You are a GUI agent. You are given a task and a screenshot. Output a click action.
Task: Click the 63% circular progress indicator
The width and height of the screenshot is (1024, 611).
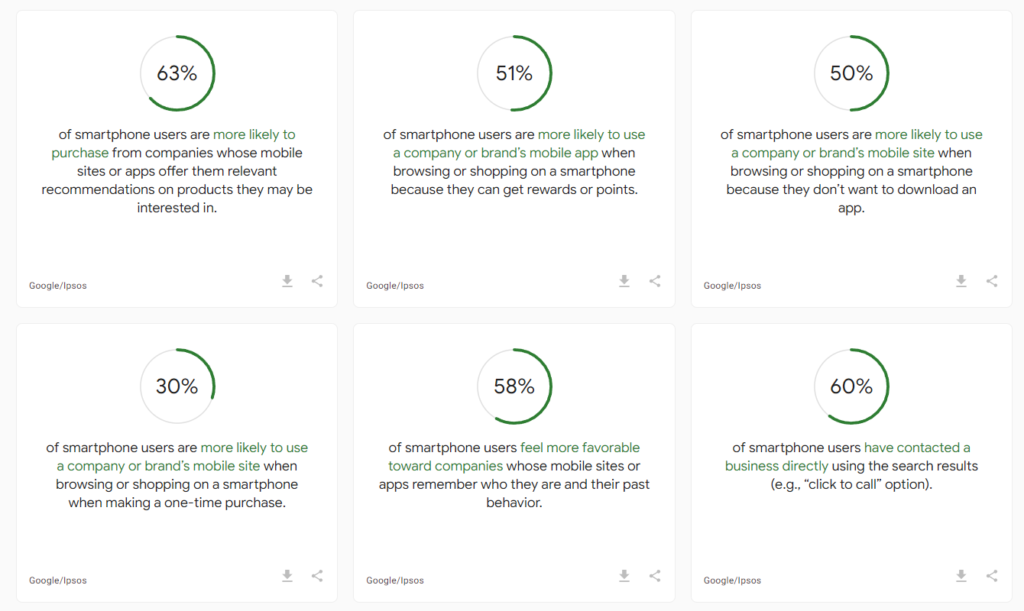177,73
